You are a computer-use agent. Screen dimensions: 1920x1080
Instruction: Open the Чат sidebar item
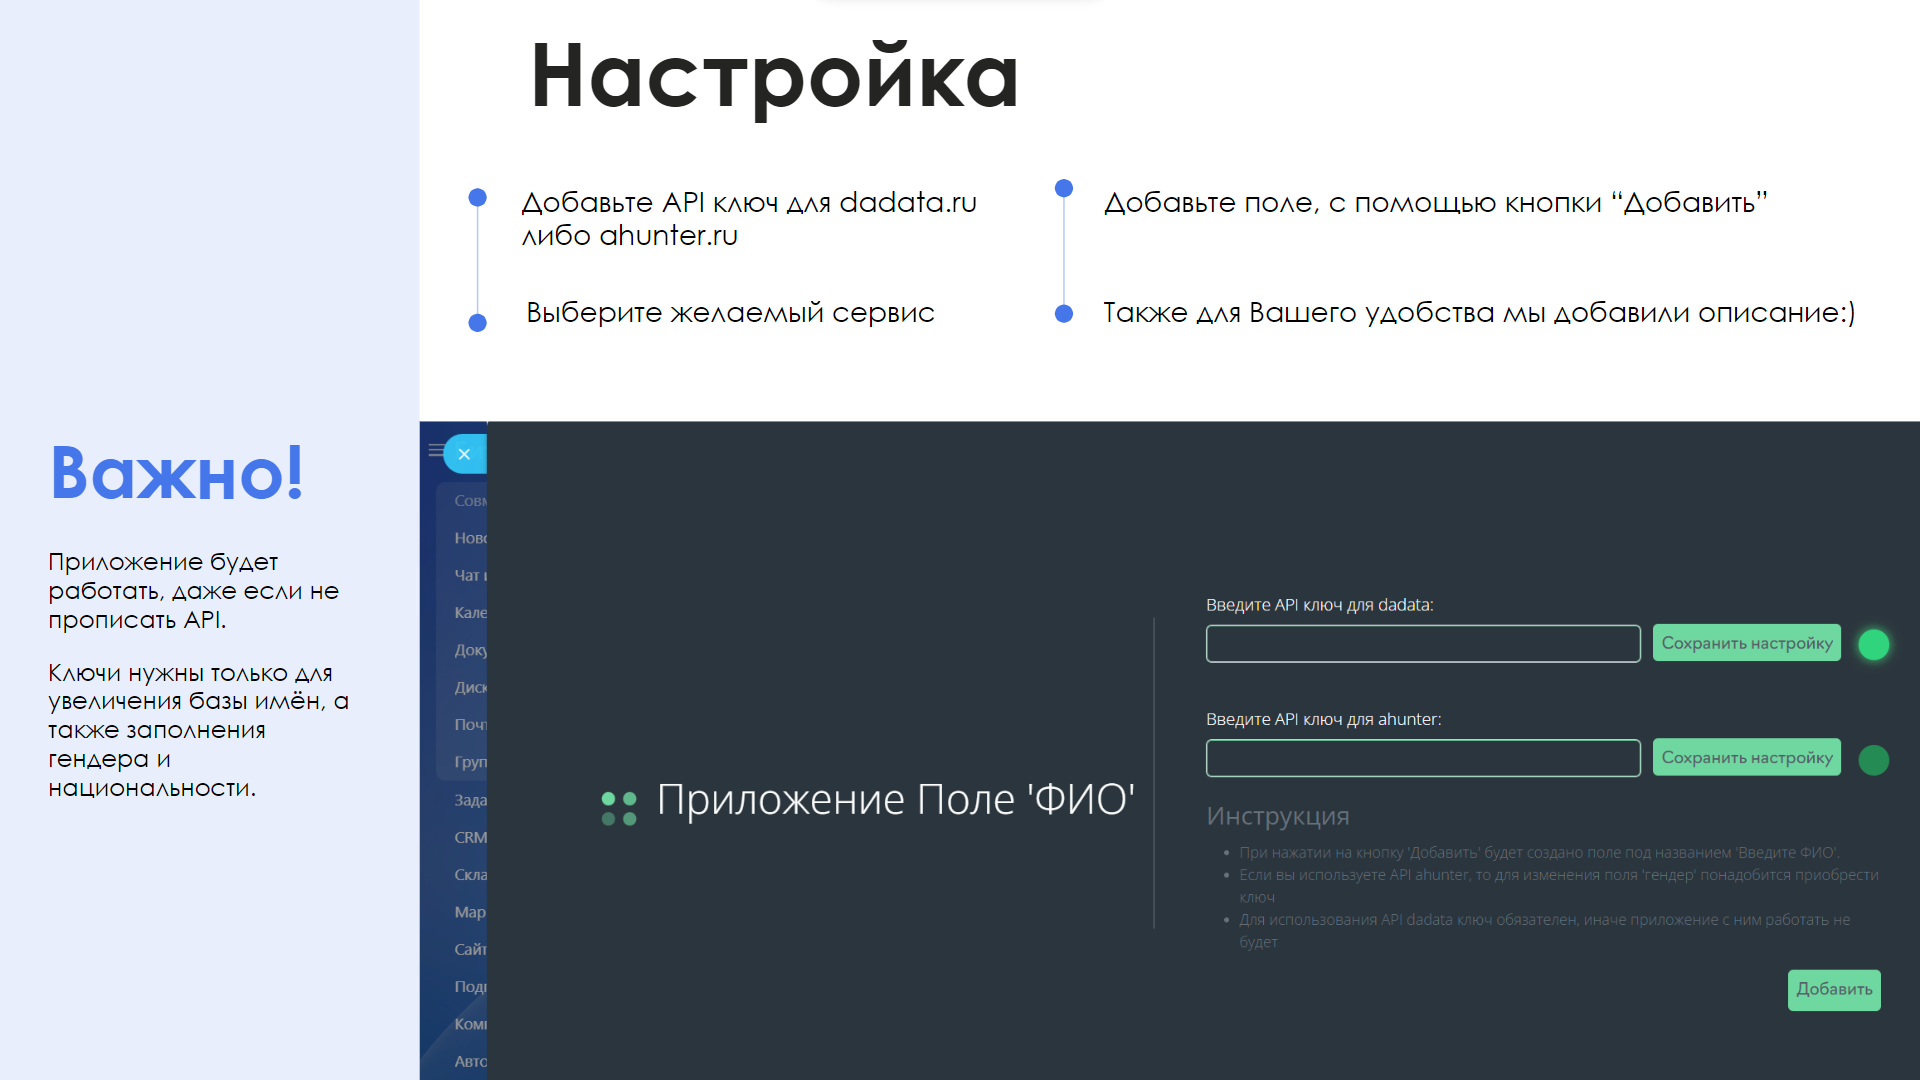(x=470, y=575)
